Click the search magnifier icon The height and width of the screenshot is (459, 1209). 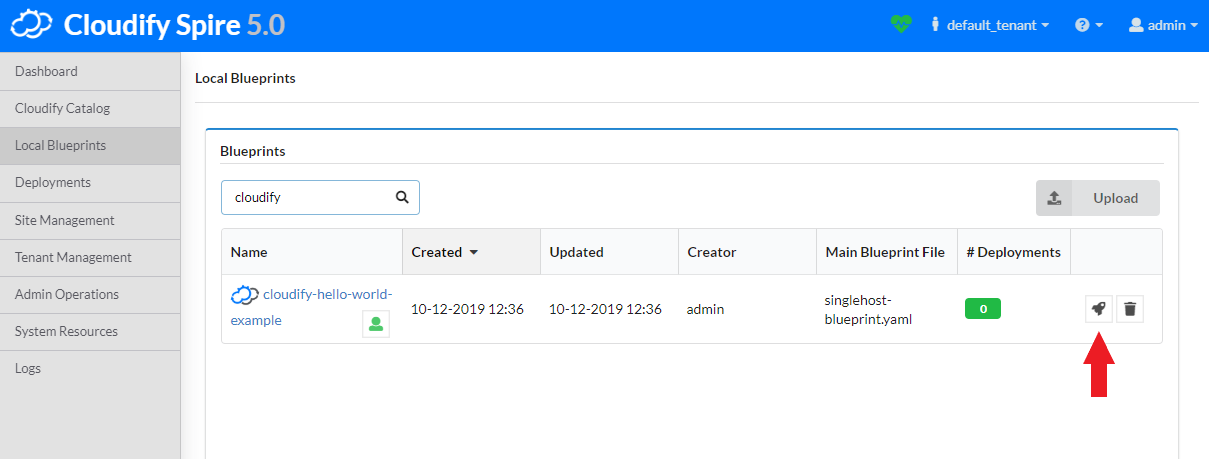pyautogui.click(x=402, y=197)
